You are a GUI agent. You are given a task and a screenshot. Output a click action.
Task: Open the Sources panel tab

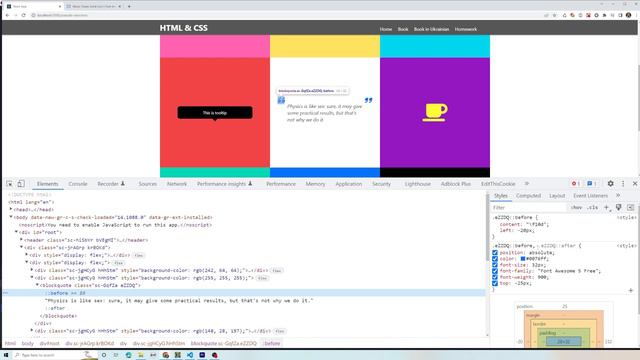(147, 184)
